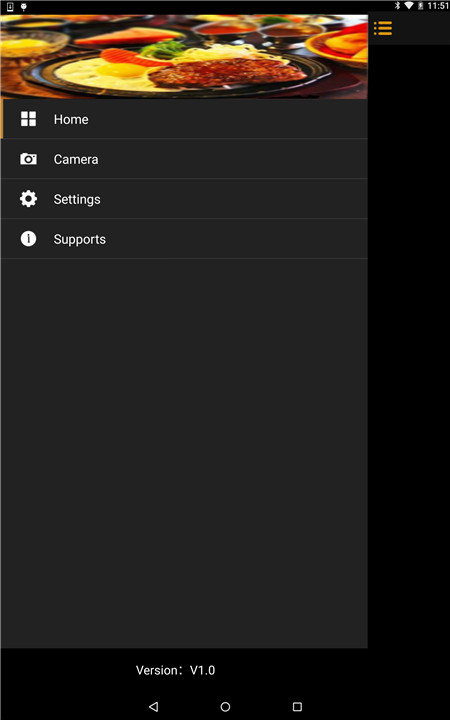Image resolution: width=450 pixels, height=720 pixels.
Task: Tap the Android back navigation button
Action: [x=154, y=706]
